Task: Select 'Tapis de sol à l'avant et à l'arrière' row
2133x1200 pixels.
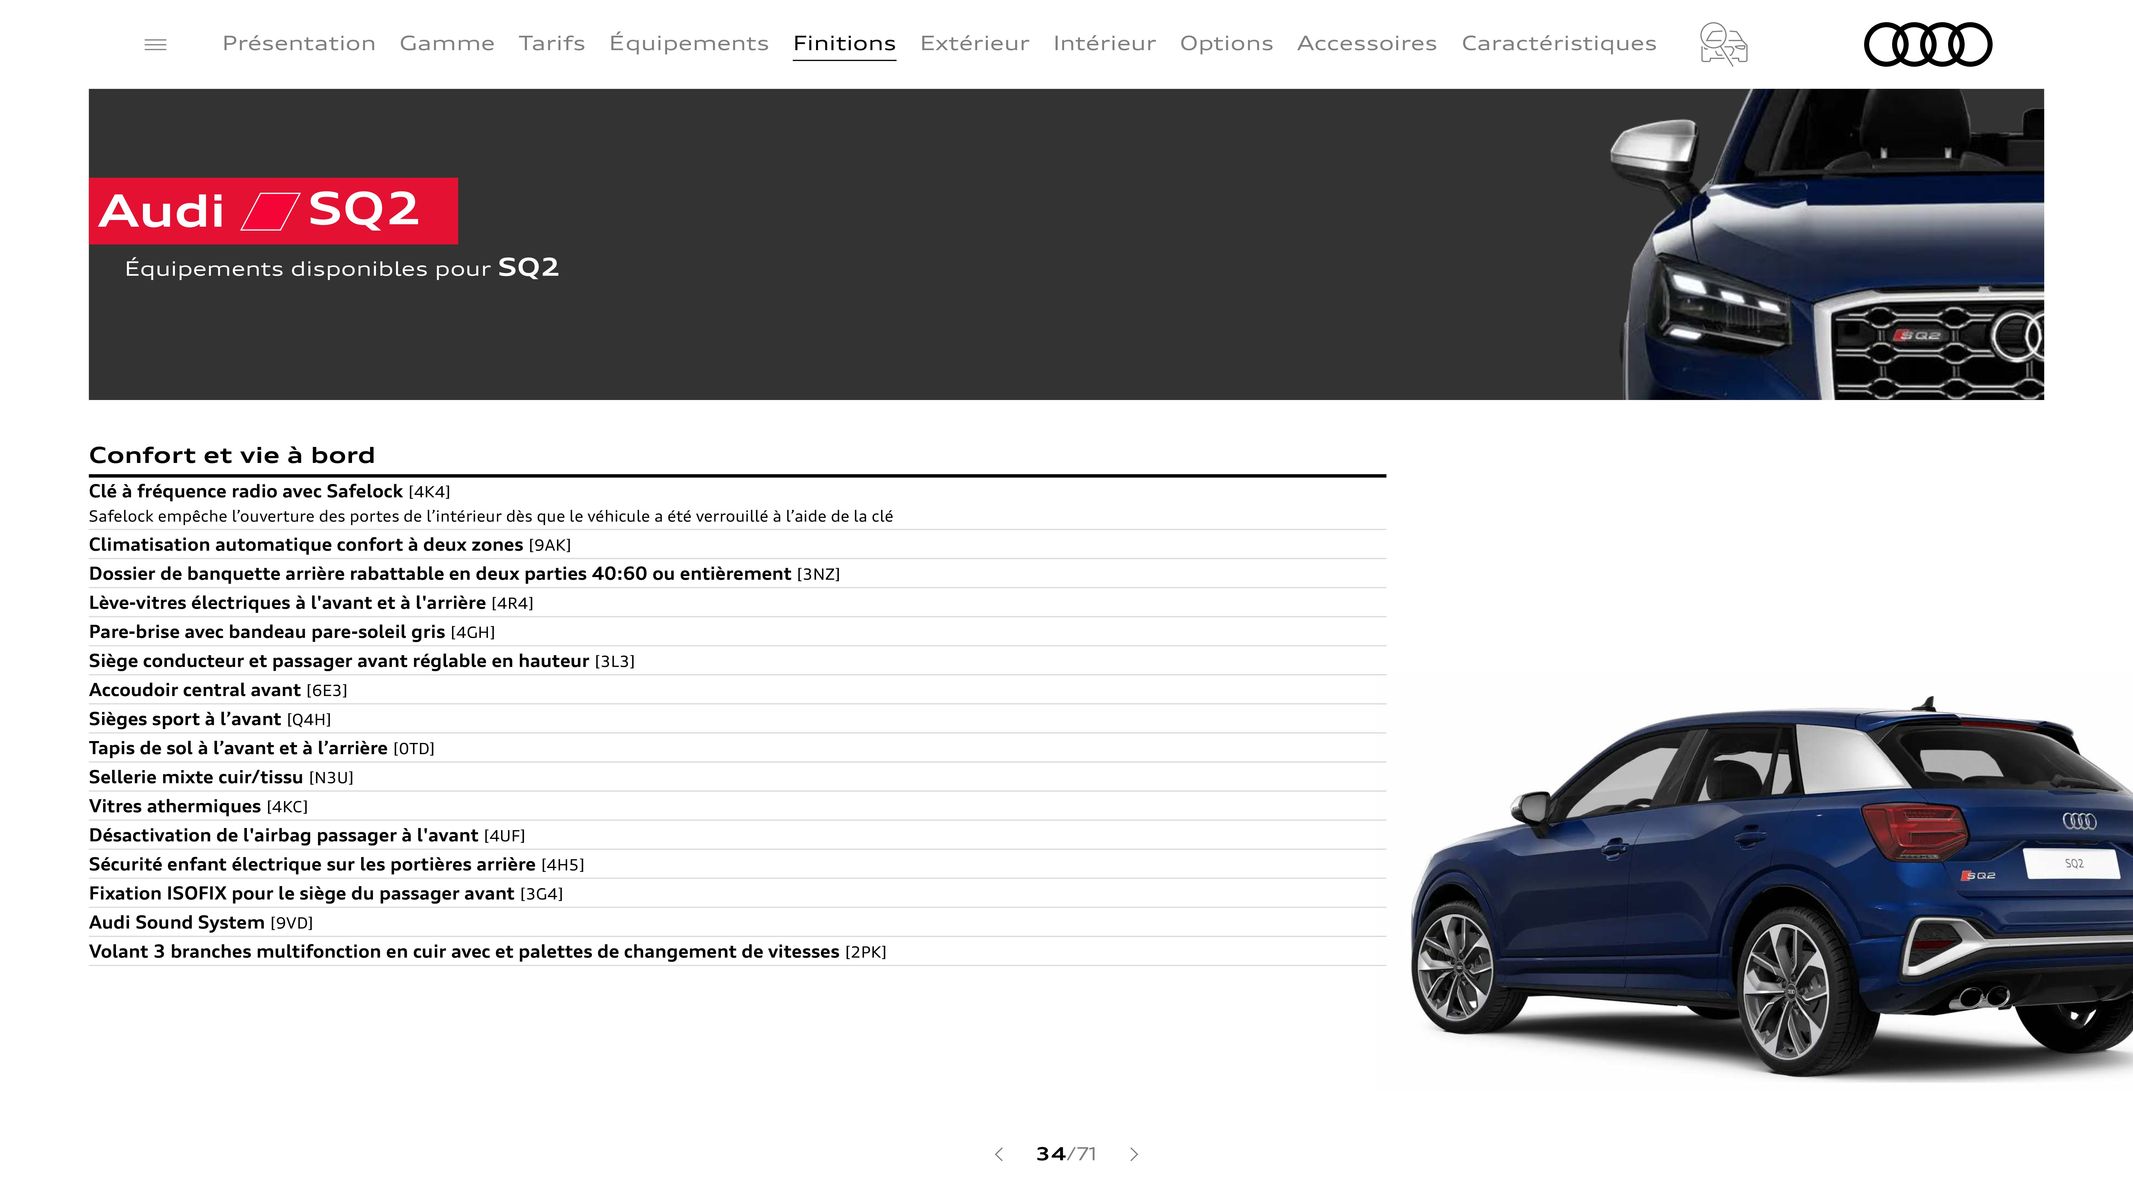Action: 737,747
